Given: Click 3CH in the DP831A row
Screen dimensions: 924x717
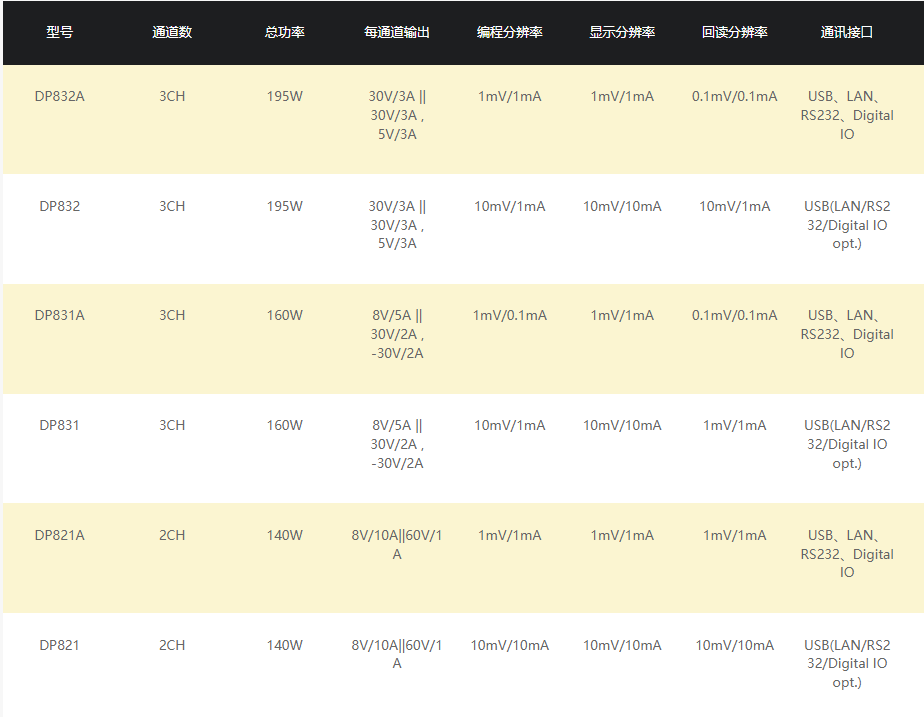Looking at the screenshot, I should (172, 315).
